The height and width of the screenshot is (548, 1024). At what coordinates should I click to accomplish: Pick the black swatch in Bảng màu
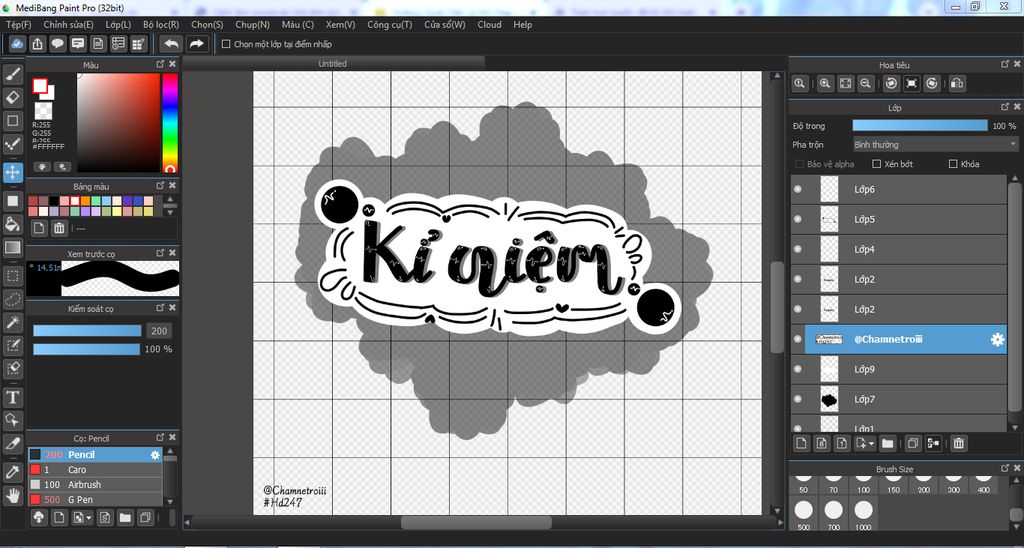tap(53, 201)
